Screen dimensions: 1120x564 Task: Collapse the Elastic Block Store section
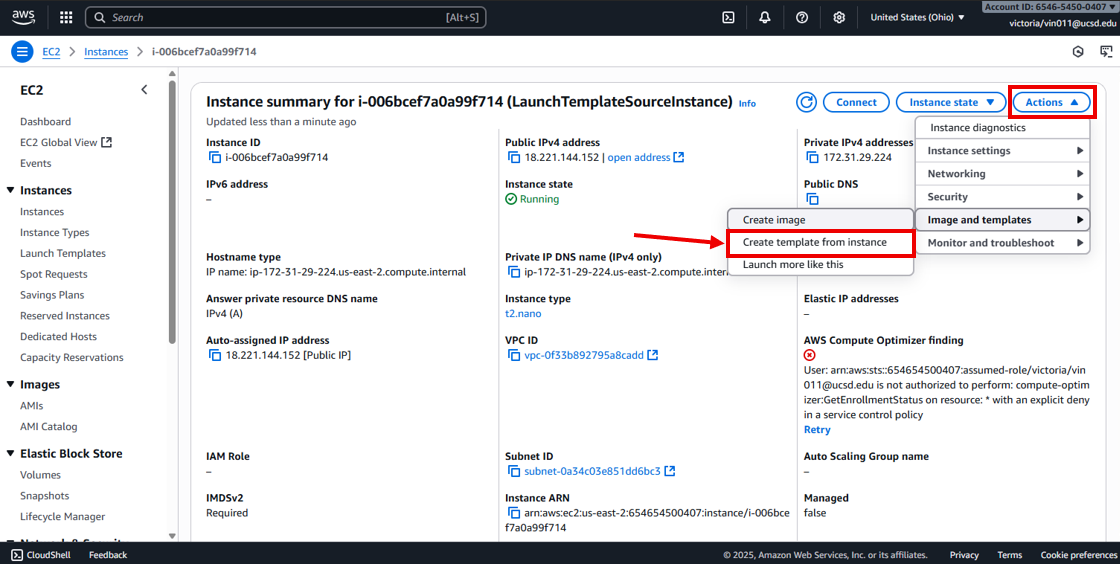point(10,453)
